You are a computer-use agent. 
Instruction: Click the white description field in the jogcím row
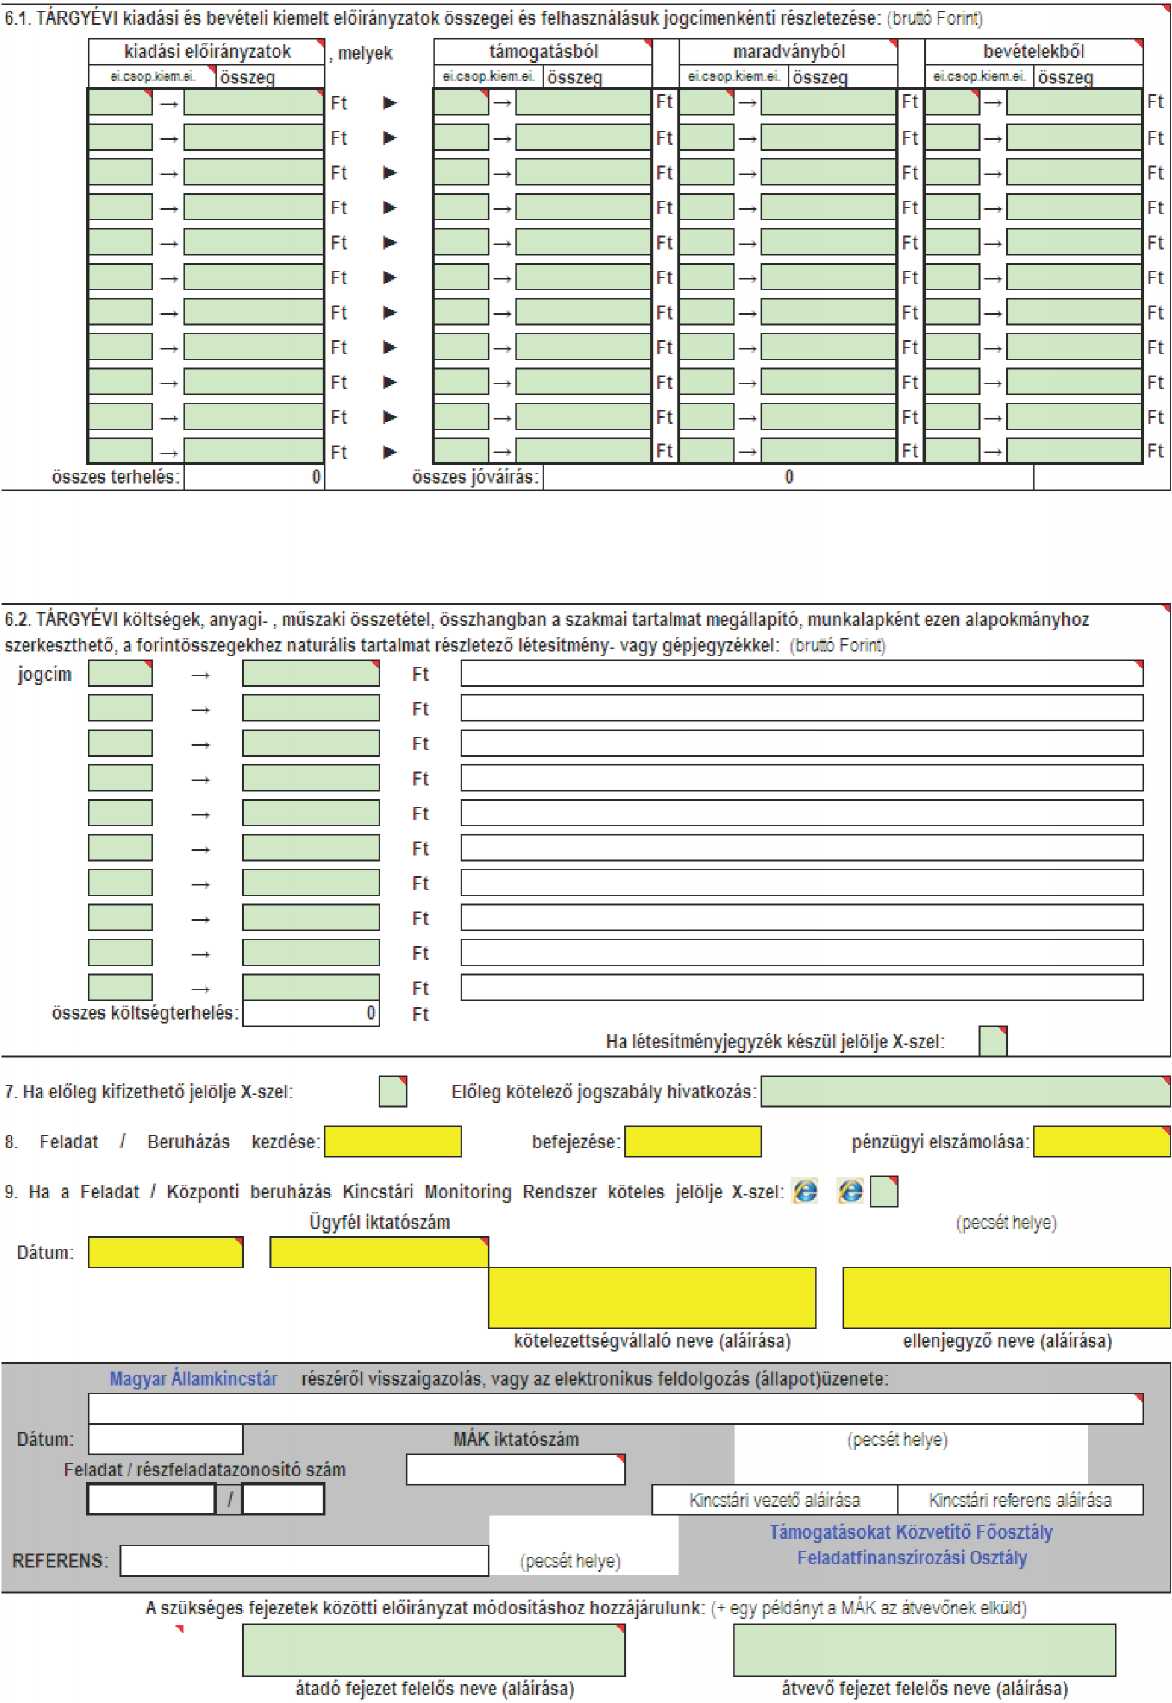802,674
